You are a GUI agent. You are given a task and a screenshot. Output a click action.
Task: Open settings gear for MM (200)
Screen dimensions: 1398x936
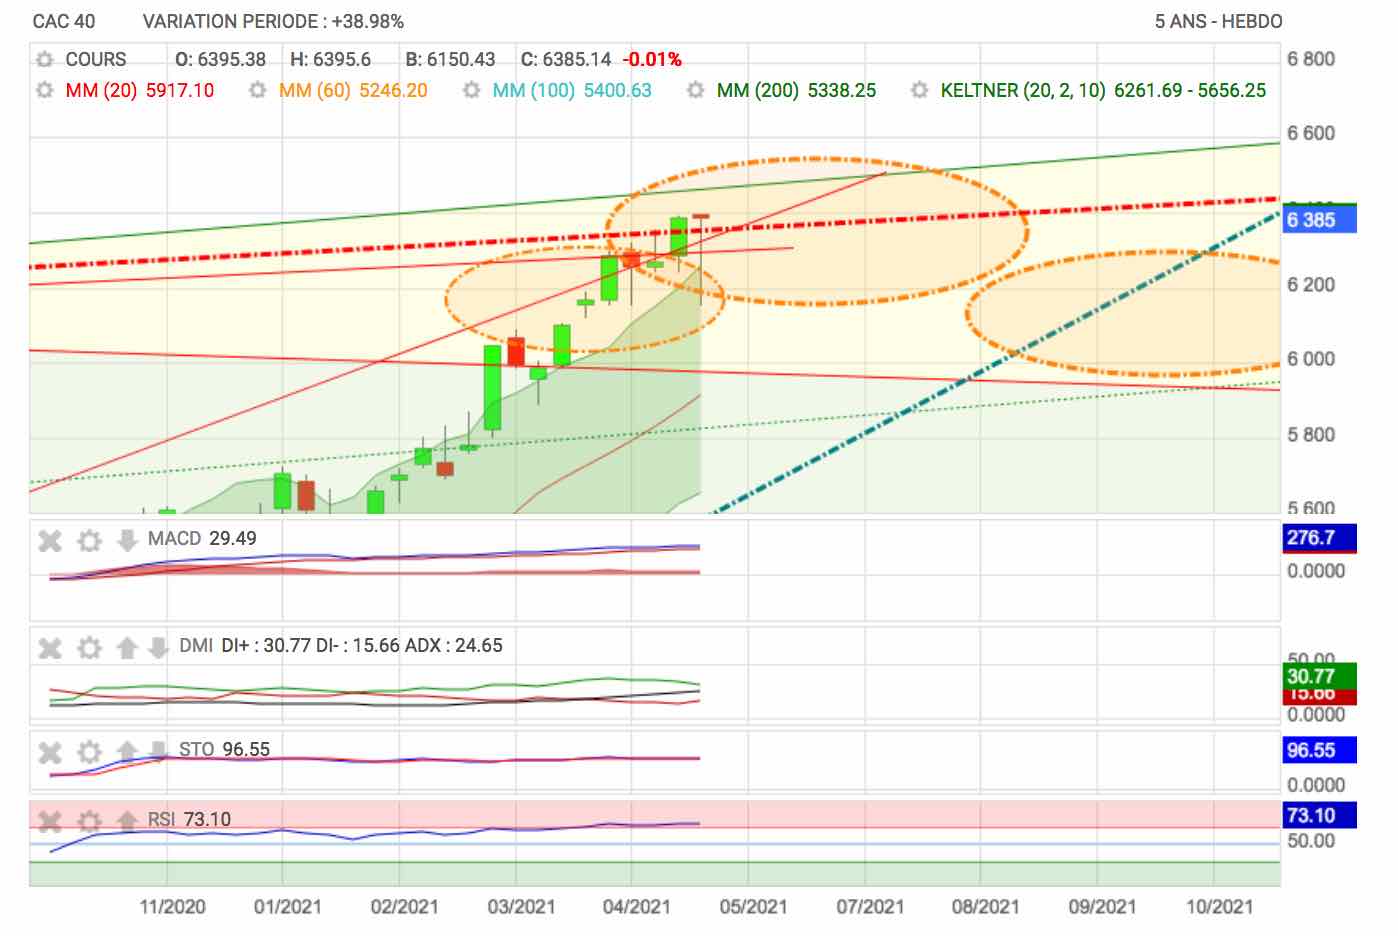tap(696, 91)
